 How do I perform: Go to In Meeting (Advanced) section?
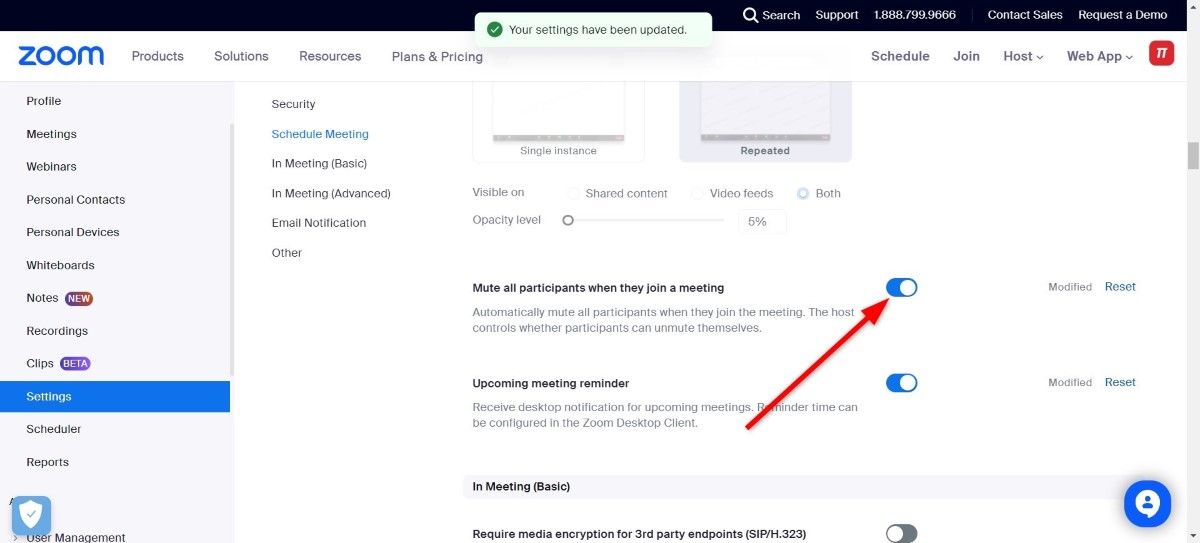click(331, 193)
